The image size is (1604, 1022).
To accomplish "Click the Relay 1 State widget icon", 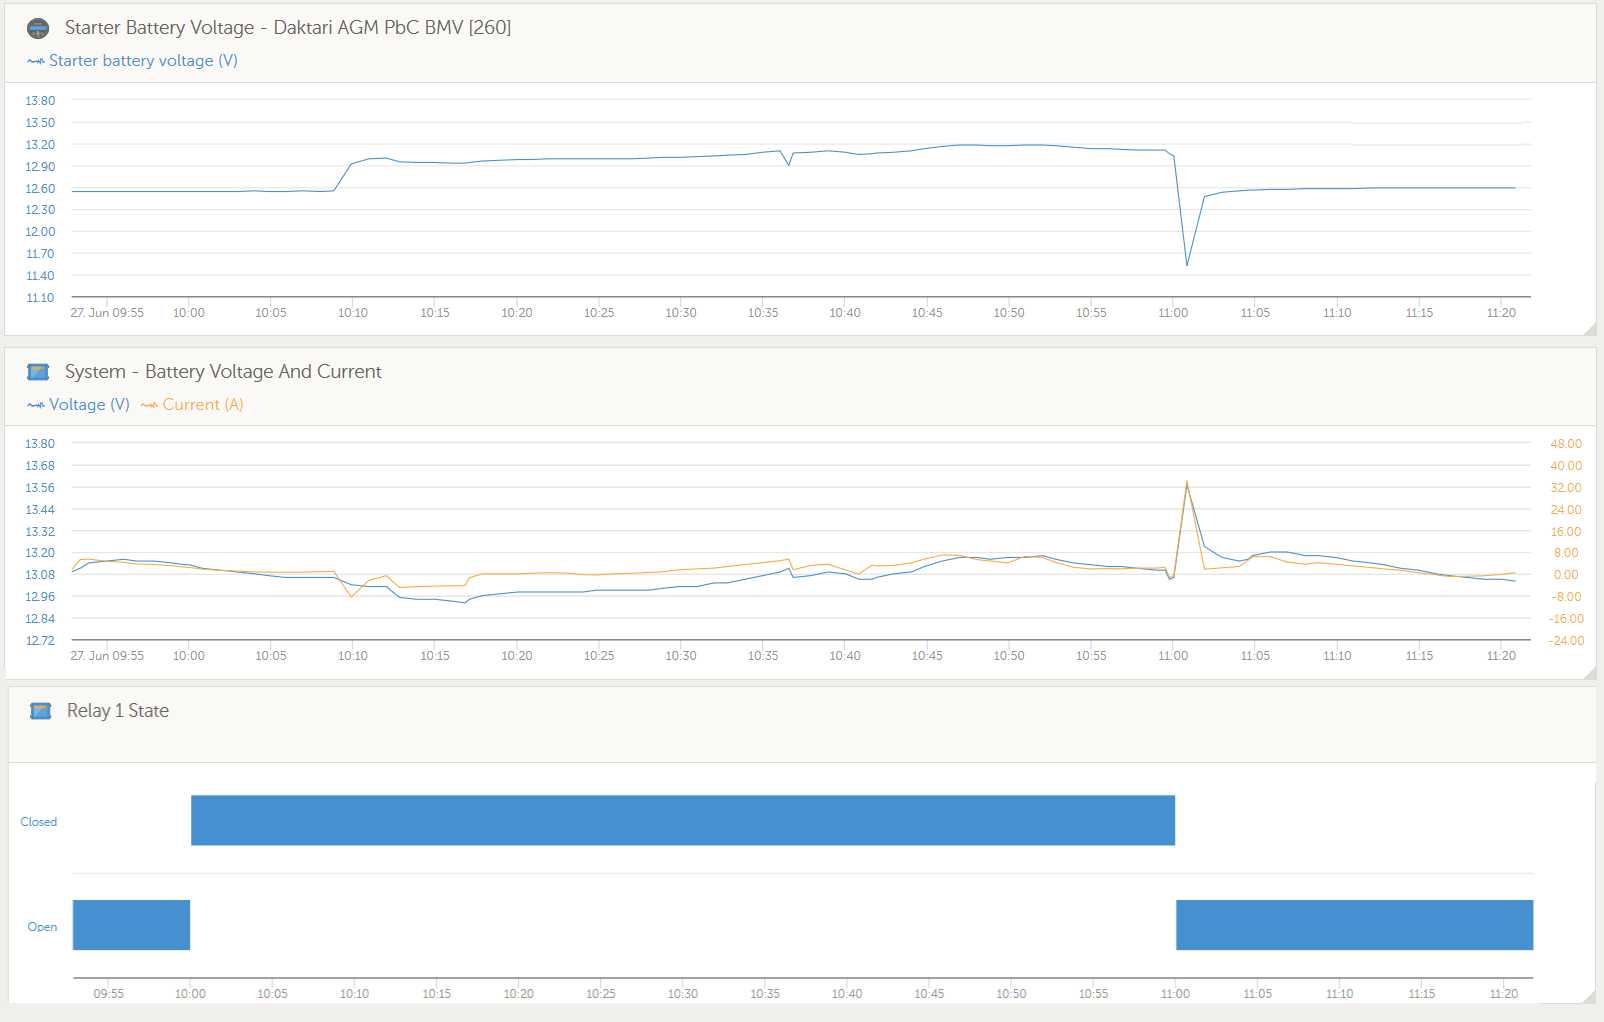I will (40, 711).
